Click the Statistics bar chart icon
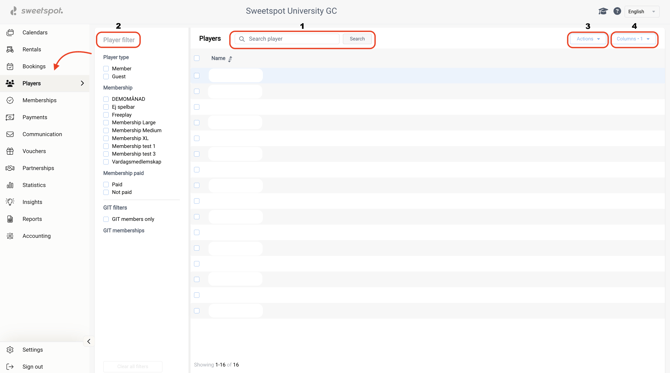The height and width of the screenshot is (373, 670). [10, 185]
